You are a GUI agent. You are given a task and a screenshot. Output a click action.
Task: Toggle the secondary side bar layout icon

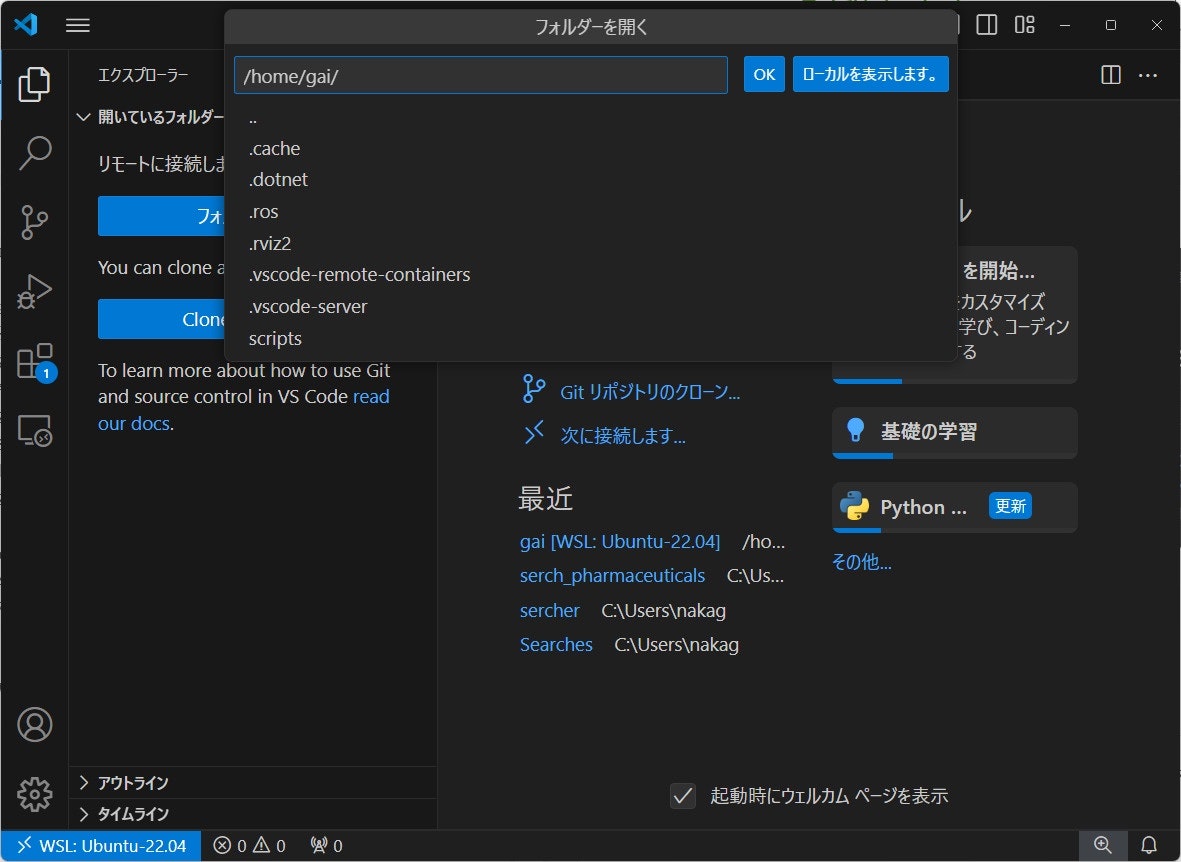click(987, 25)
